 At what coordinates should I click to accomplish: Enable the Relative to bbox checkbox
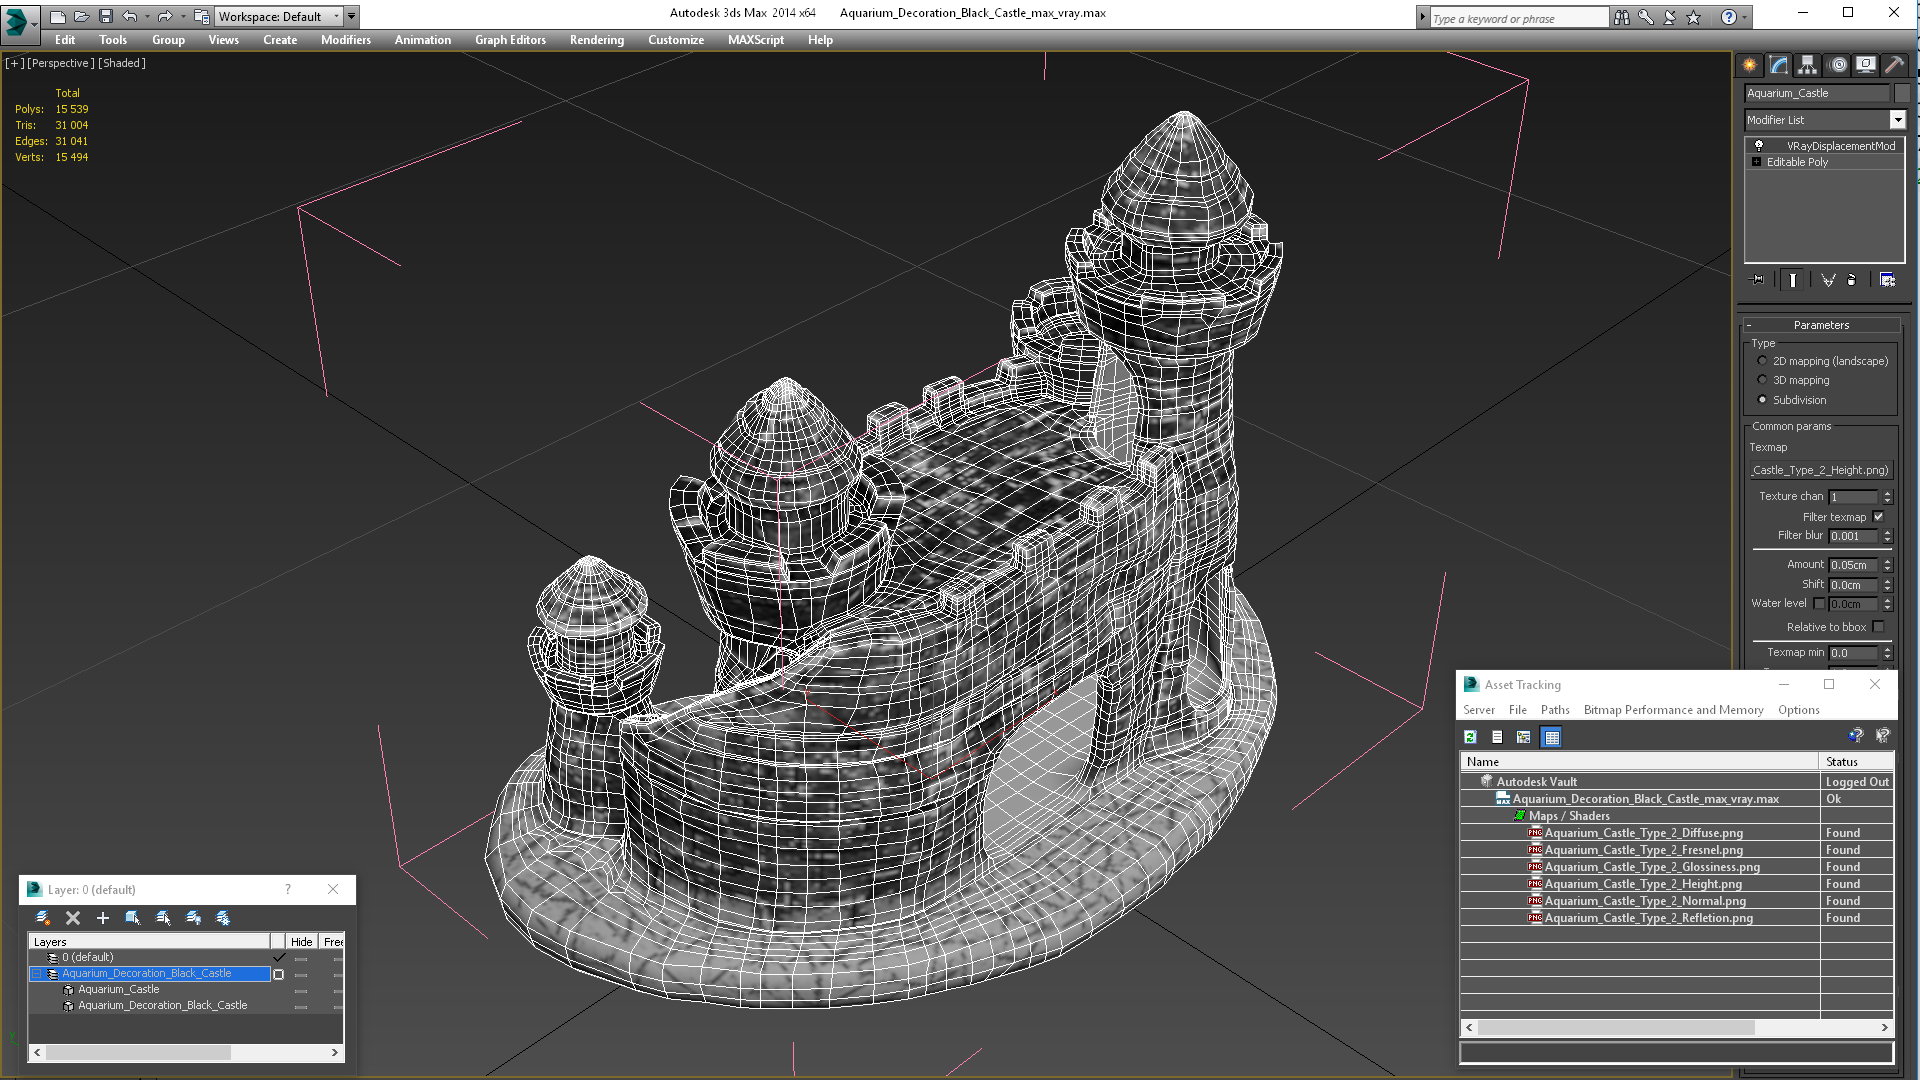pyautogui.click(x=1878, y=627)
